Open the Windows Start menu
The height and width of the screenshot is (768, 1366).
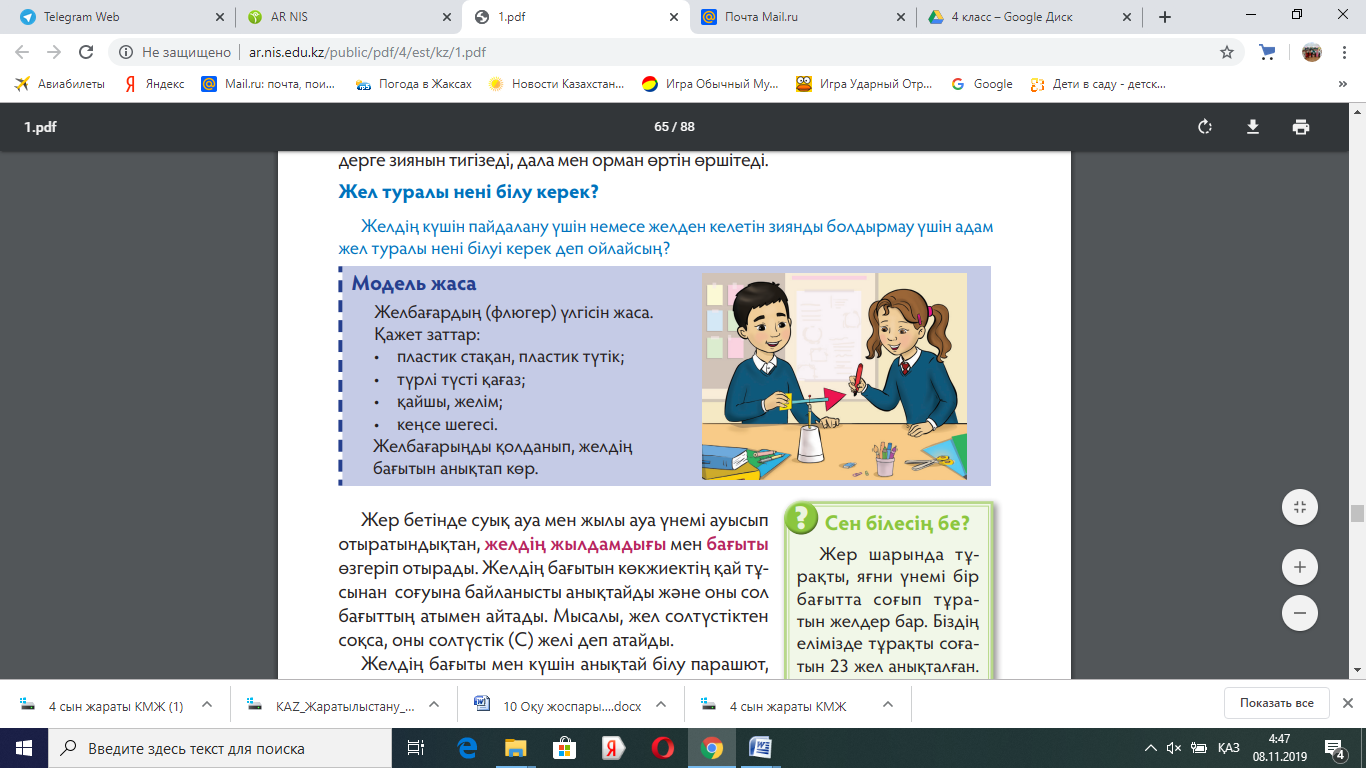pos(24,748)
